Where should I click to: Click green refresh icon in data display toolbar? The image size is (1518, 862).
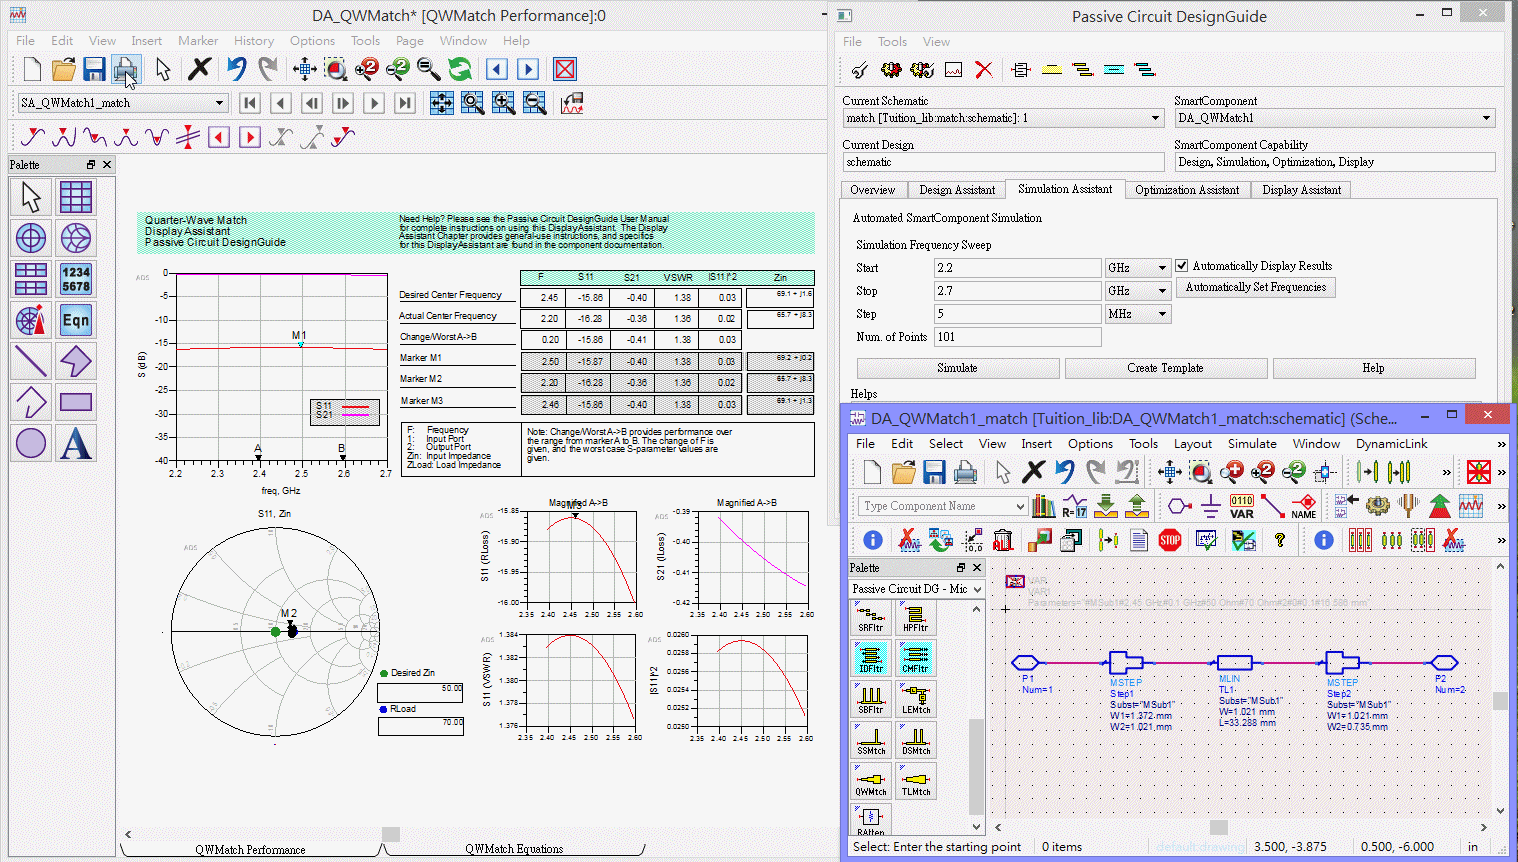[460, 69]
